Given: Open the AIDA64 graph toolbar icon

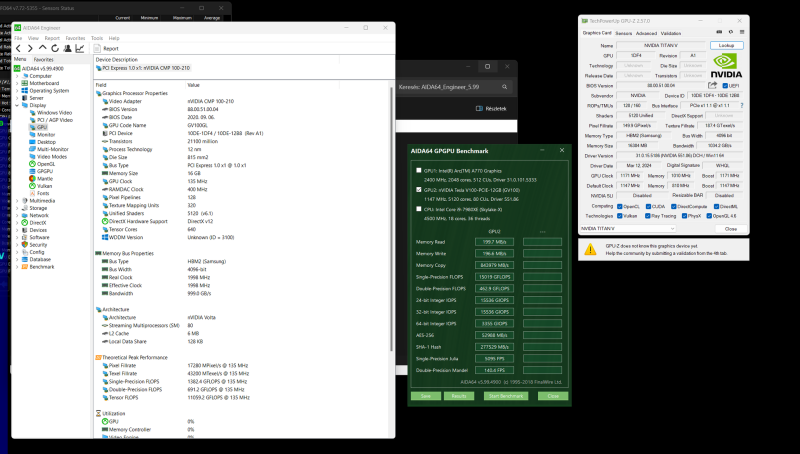Looking at the screenshot, I should [80, 48].
